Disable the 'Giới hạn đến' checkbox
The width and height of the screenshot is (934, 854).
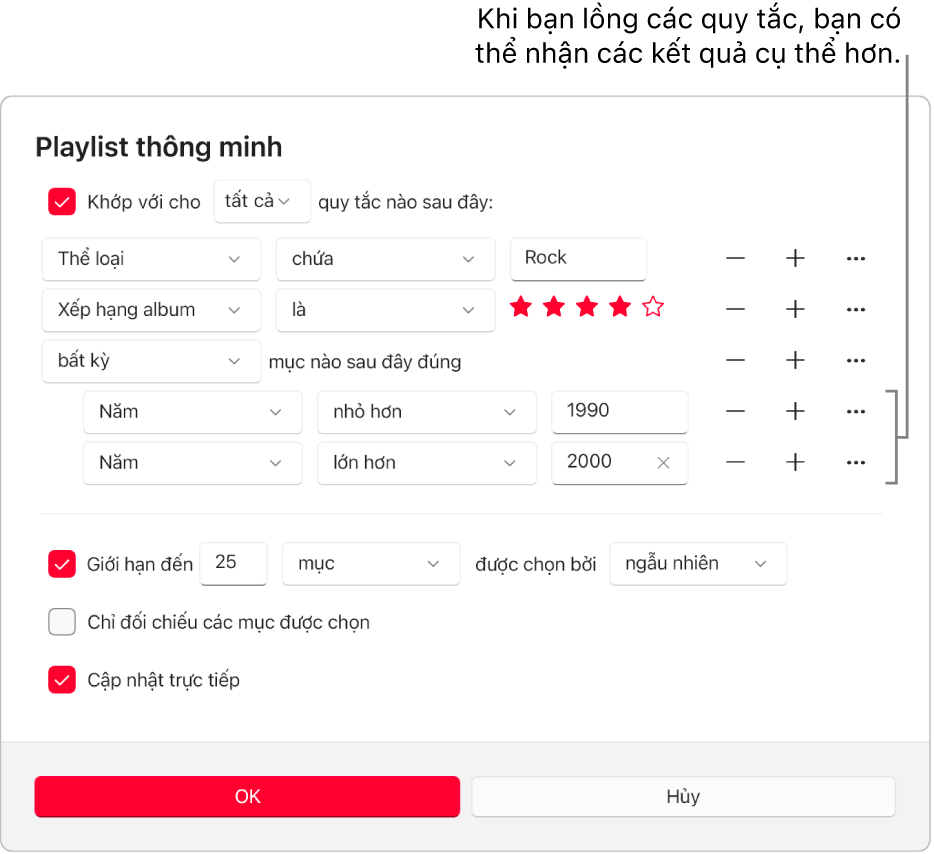[62, 564]
